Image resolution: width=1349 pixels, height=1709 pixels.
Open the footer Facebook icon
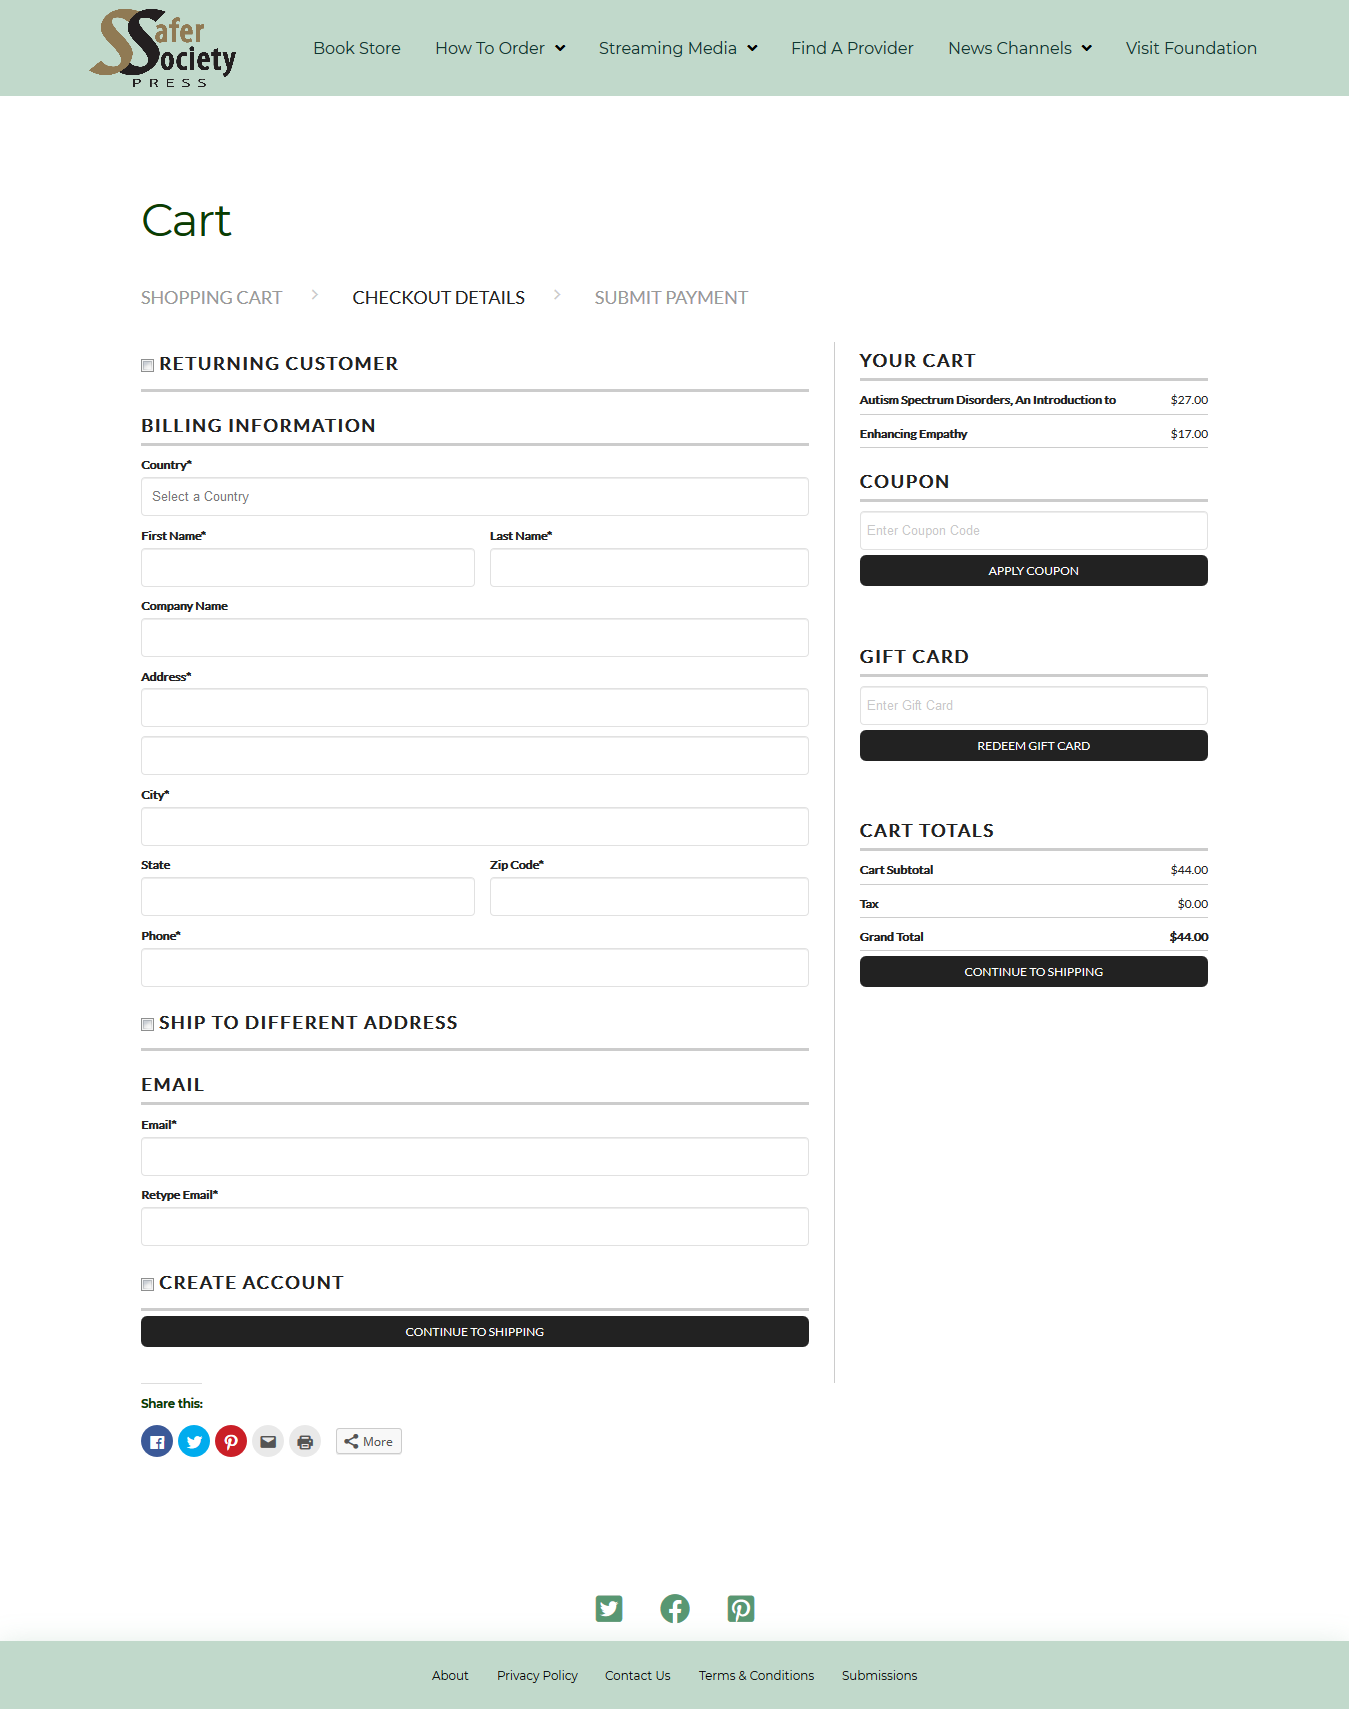pos(675,1608)
